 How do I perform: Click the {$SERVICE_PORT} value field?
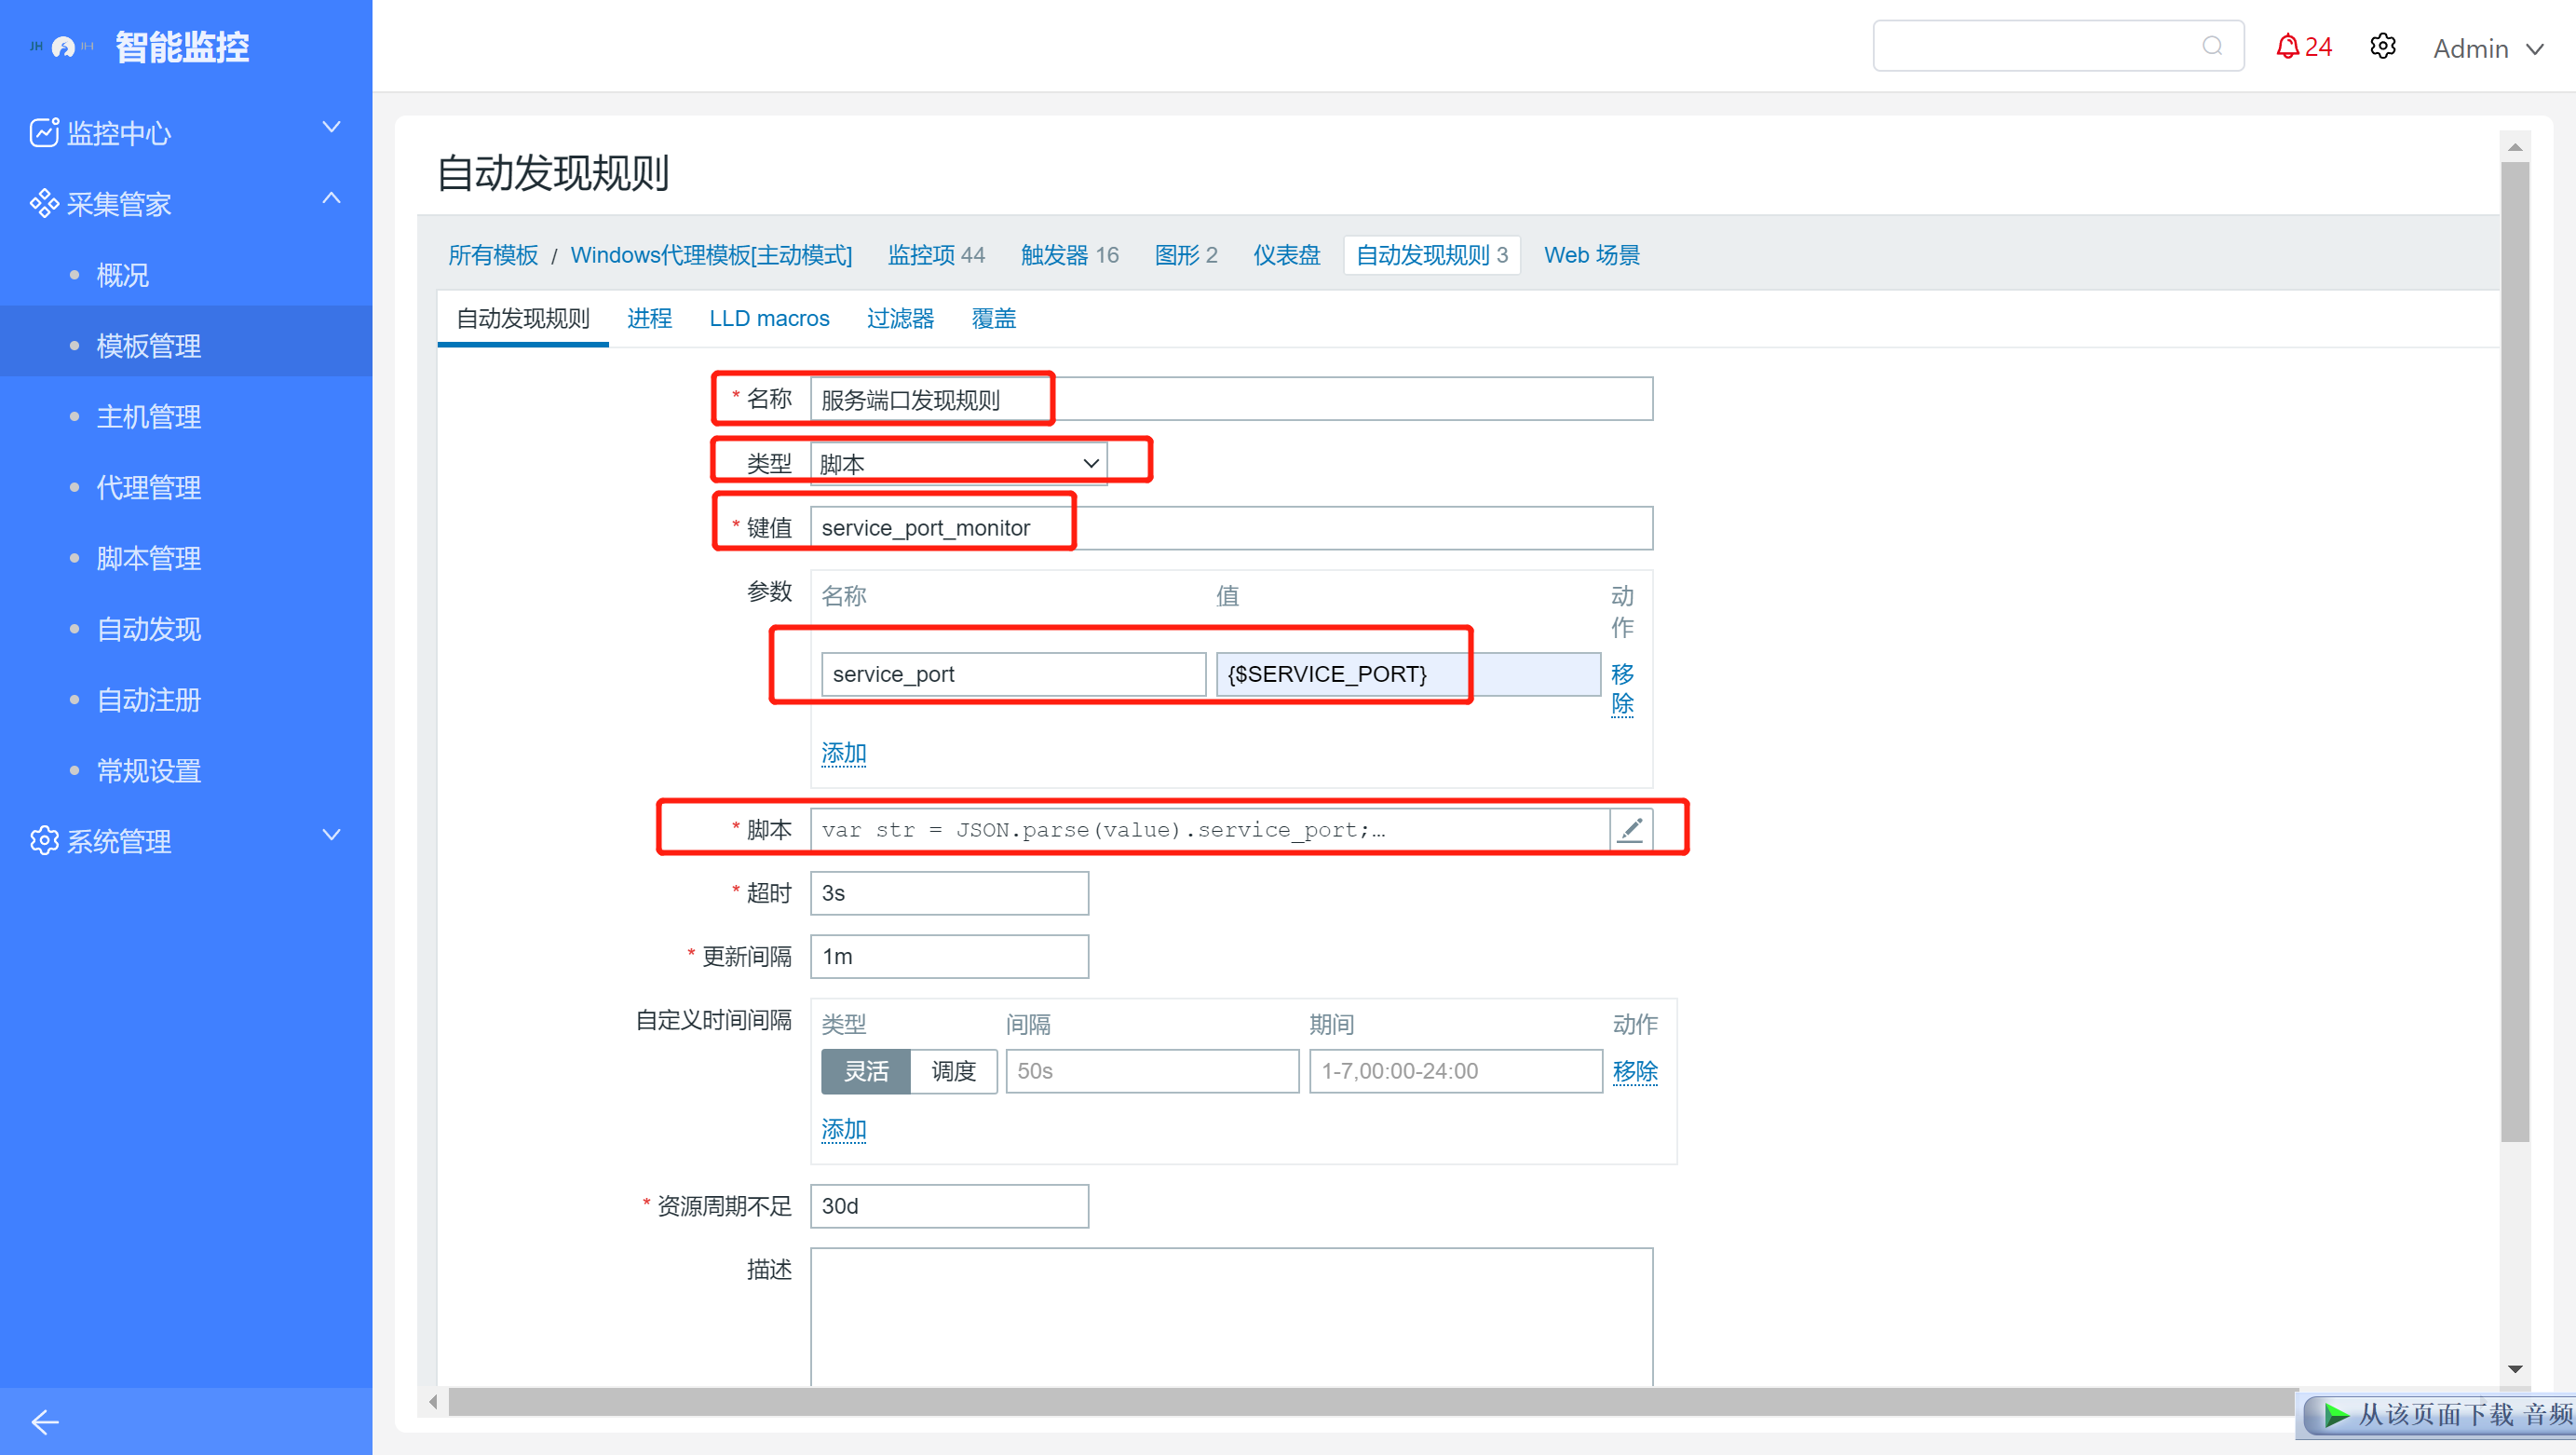click(1408, 674)
